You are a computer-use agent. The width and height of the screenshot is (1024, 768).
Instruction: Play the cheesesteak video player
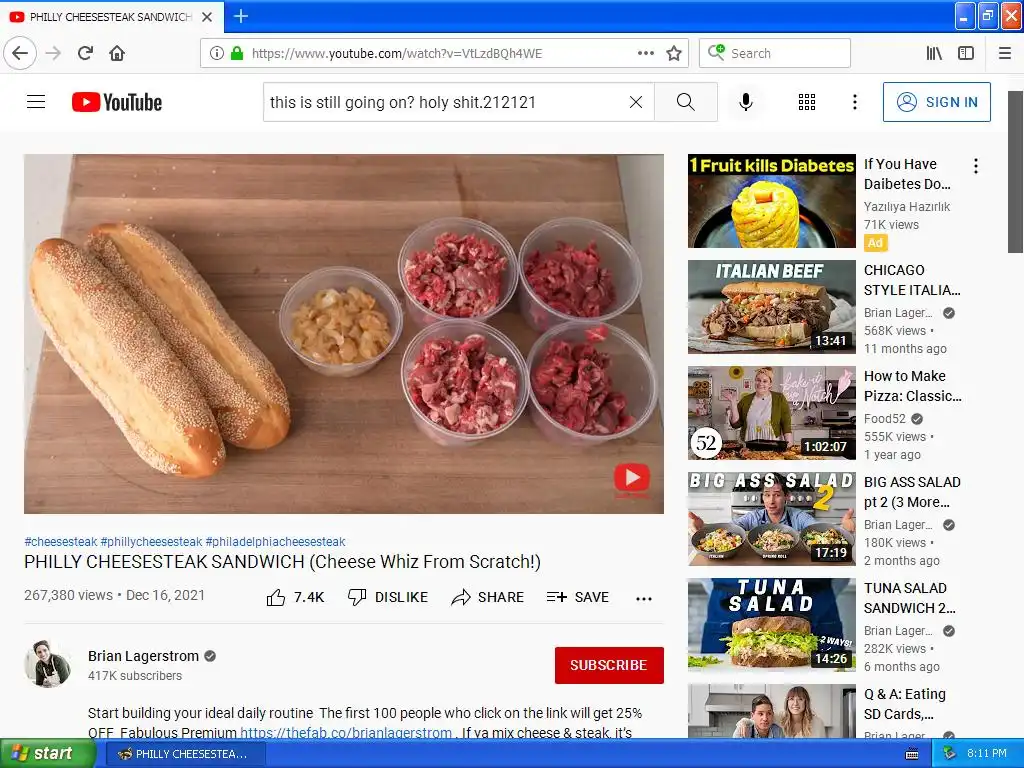coord(344,334)
